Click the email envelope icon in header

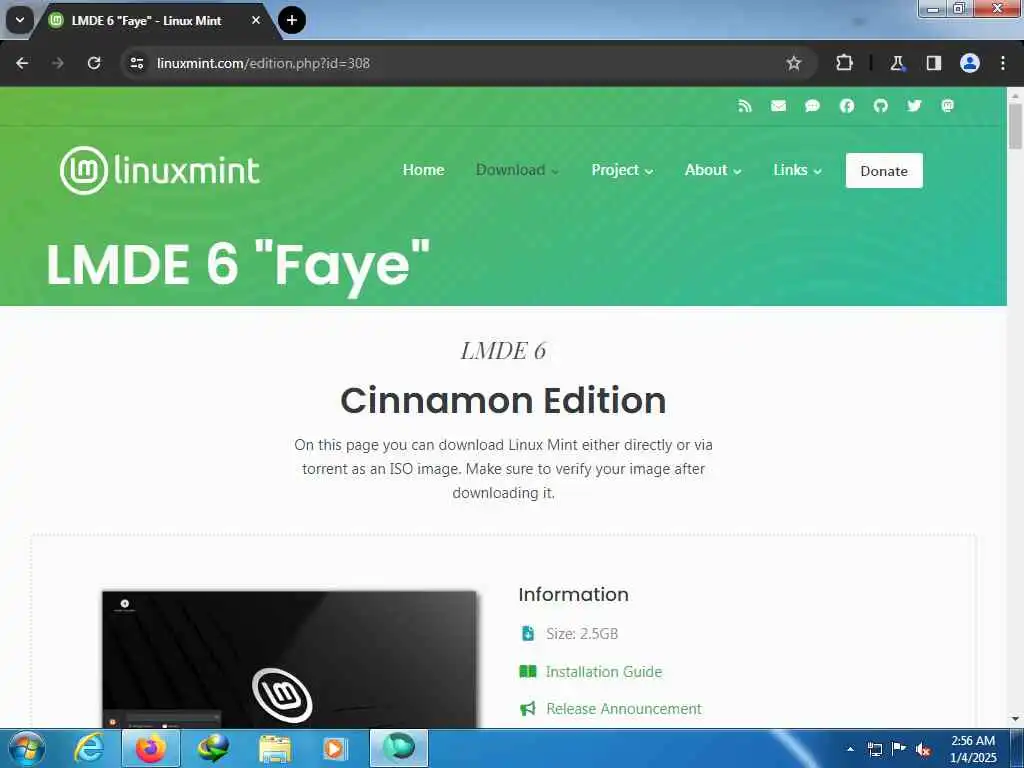coord(778,106)
